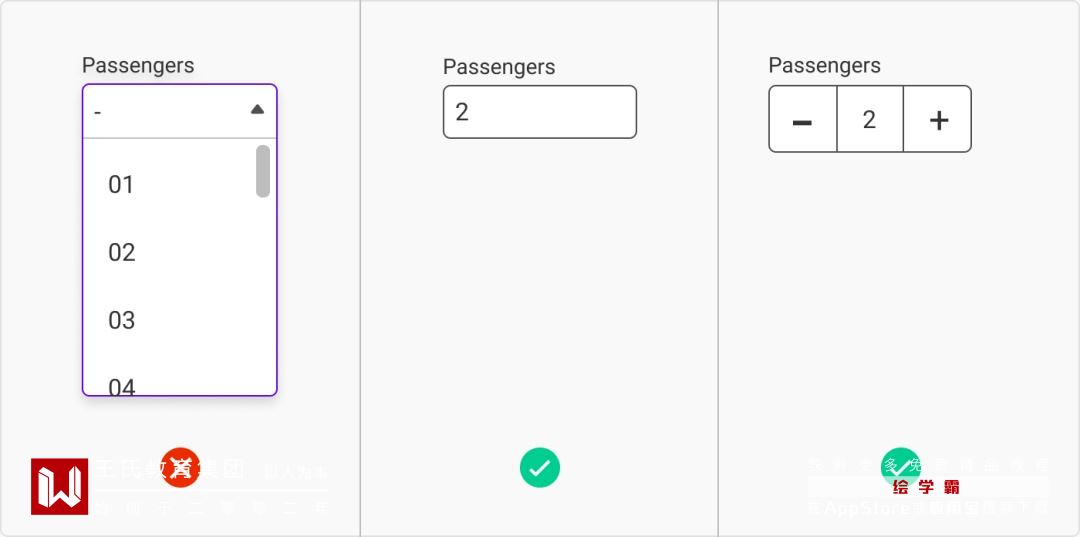Click the middle green checkmark icon

(540, 467)
